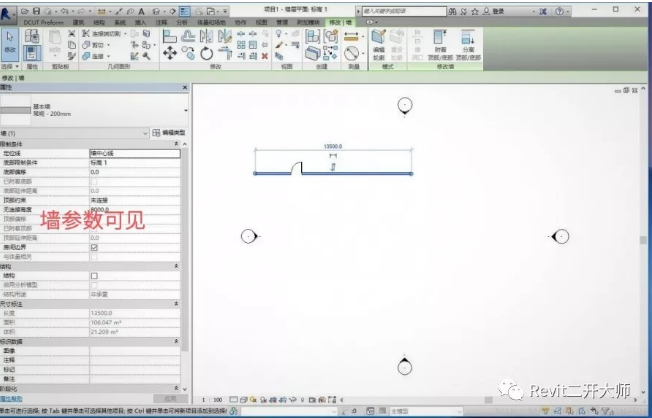Image resolution: width=652 pixels, height=418 pixels.
Task: Open the 建筑 Architecture ribbon tab
Action: click(x=78, y=22)
